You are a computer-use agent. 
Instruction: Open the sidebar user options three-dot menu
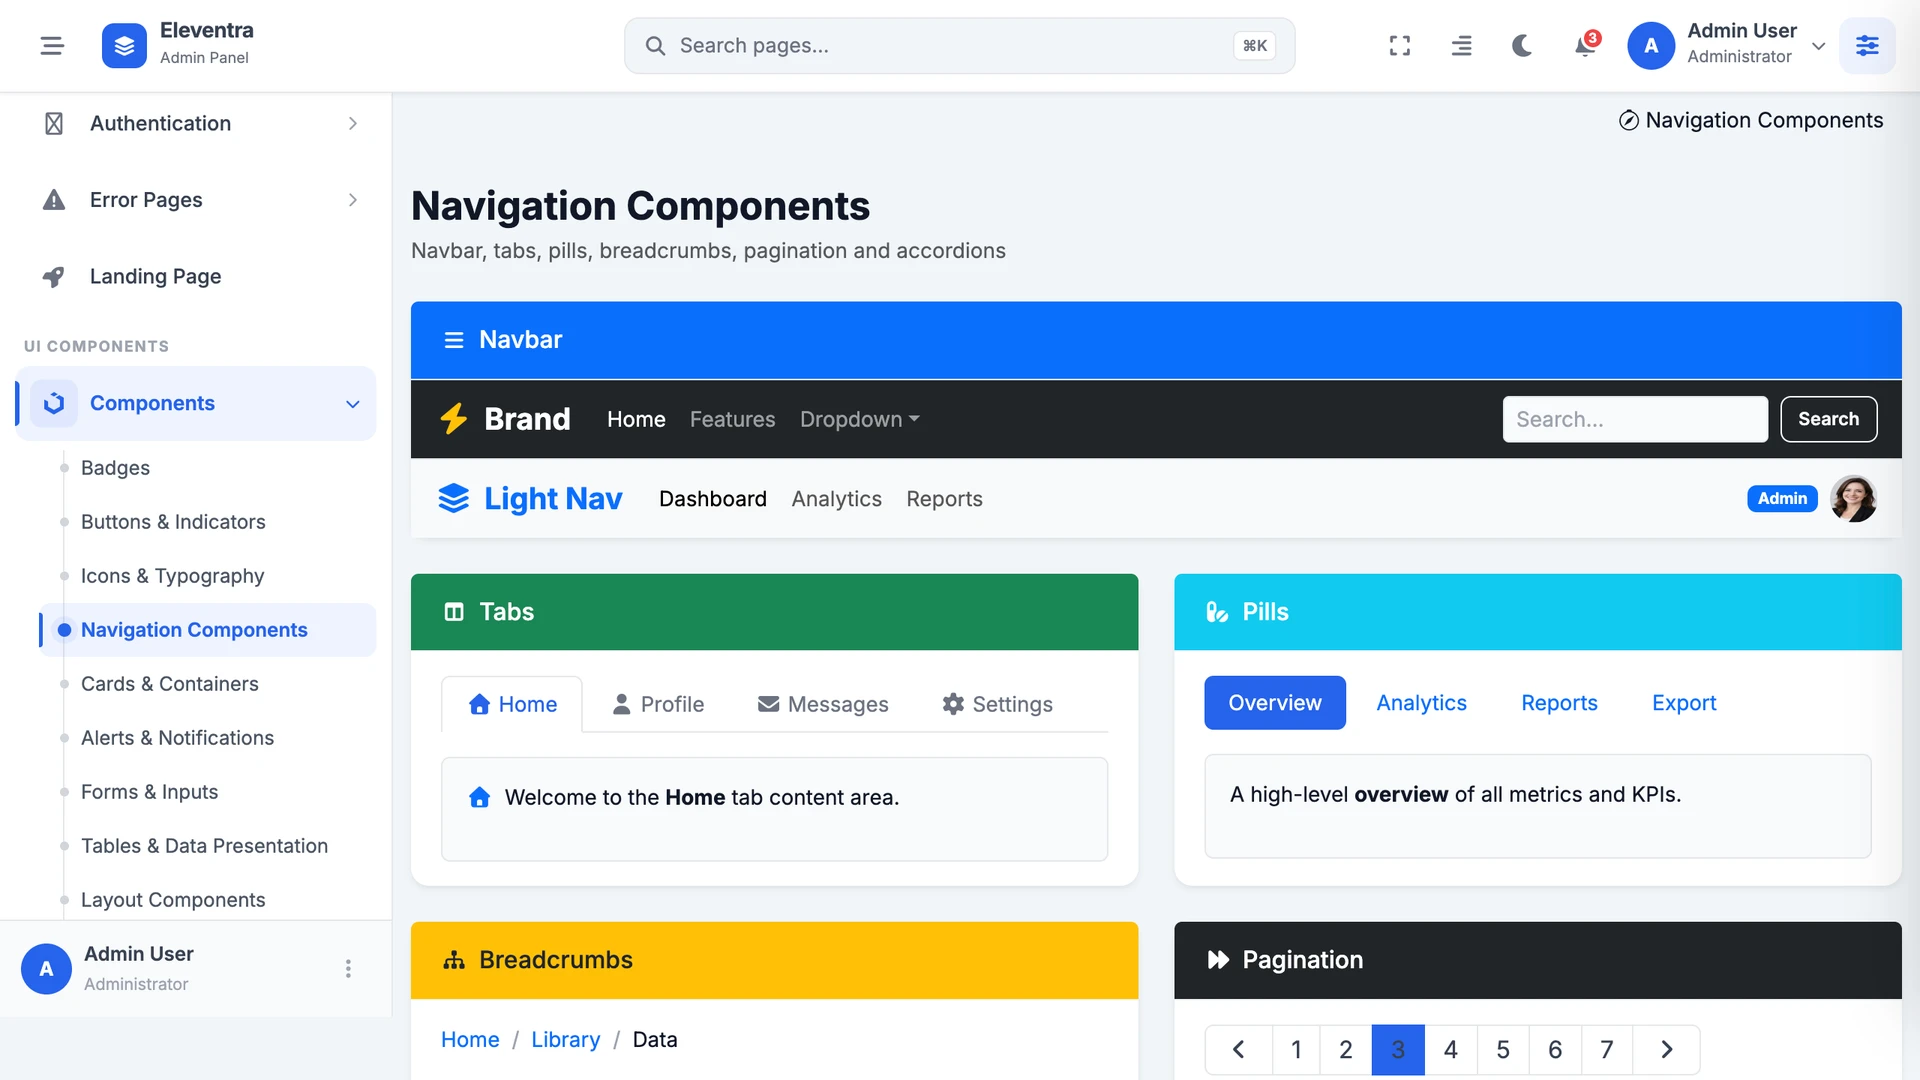pyautogui.click(x=348, y=968)
